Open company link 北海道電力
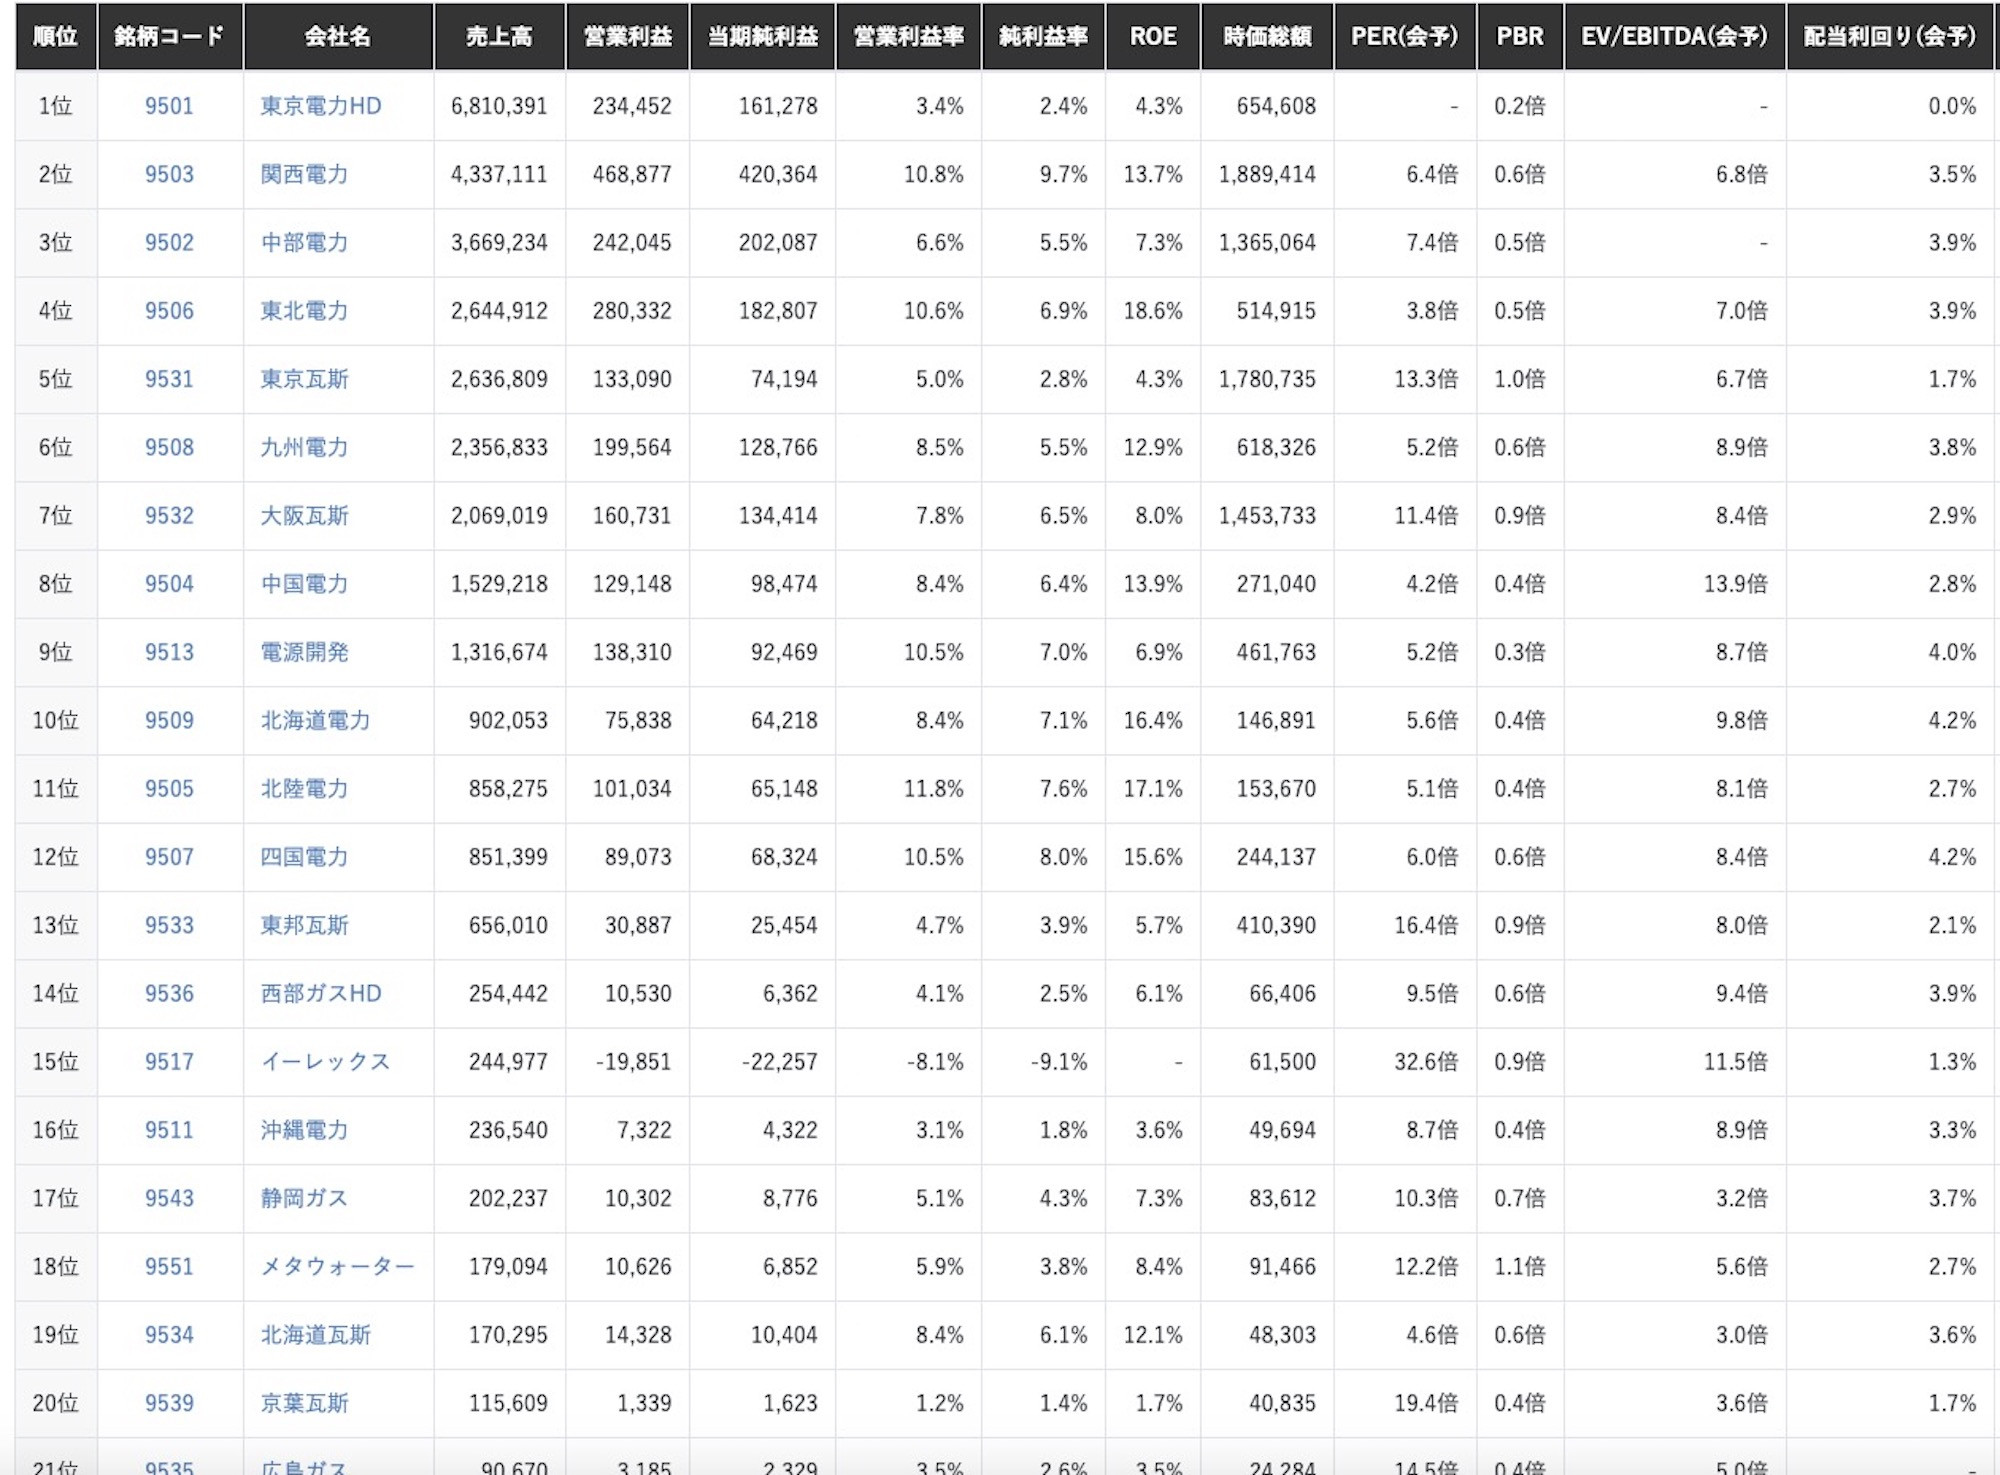 coord(315,720)
